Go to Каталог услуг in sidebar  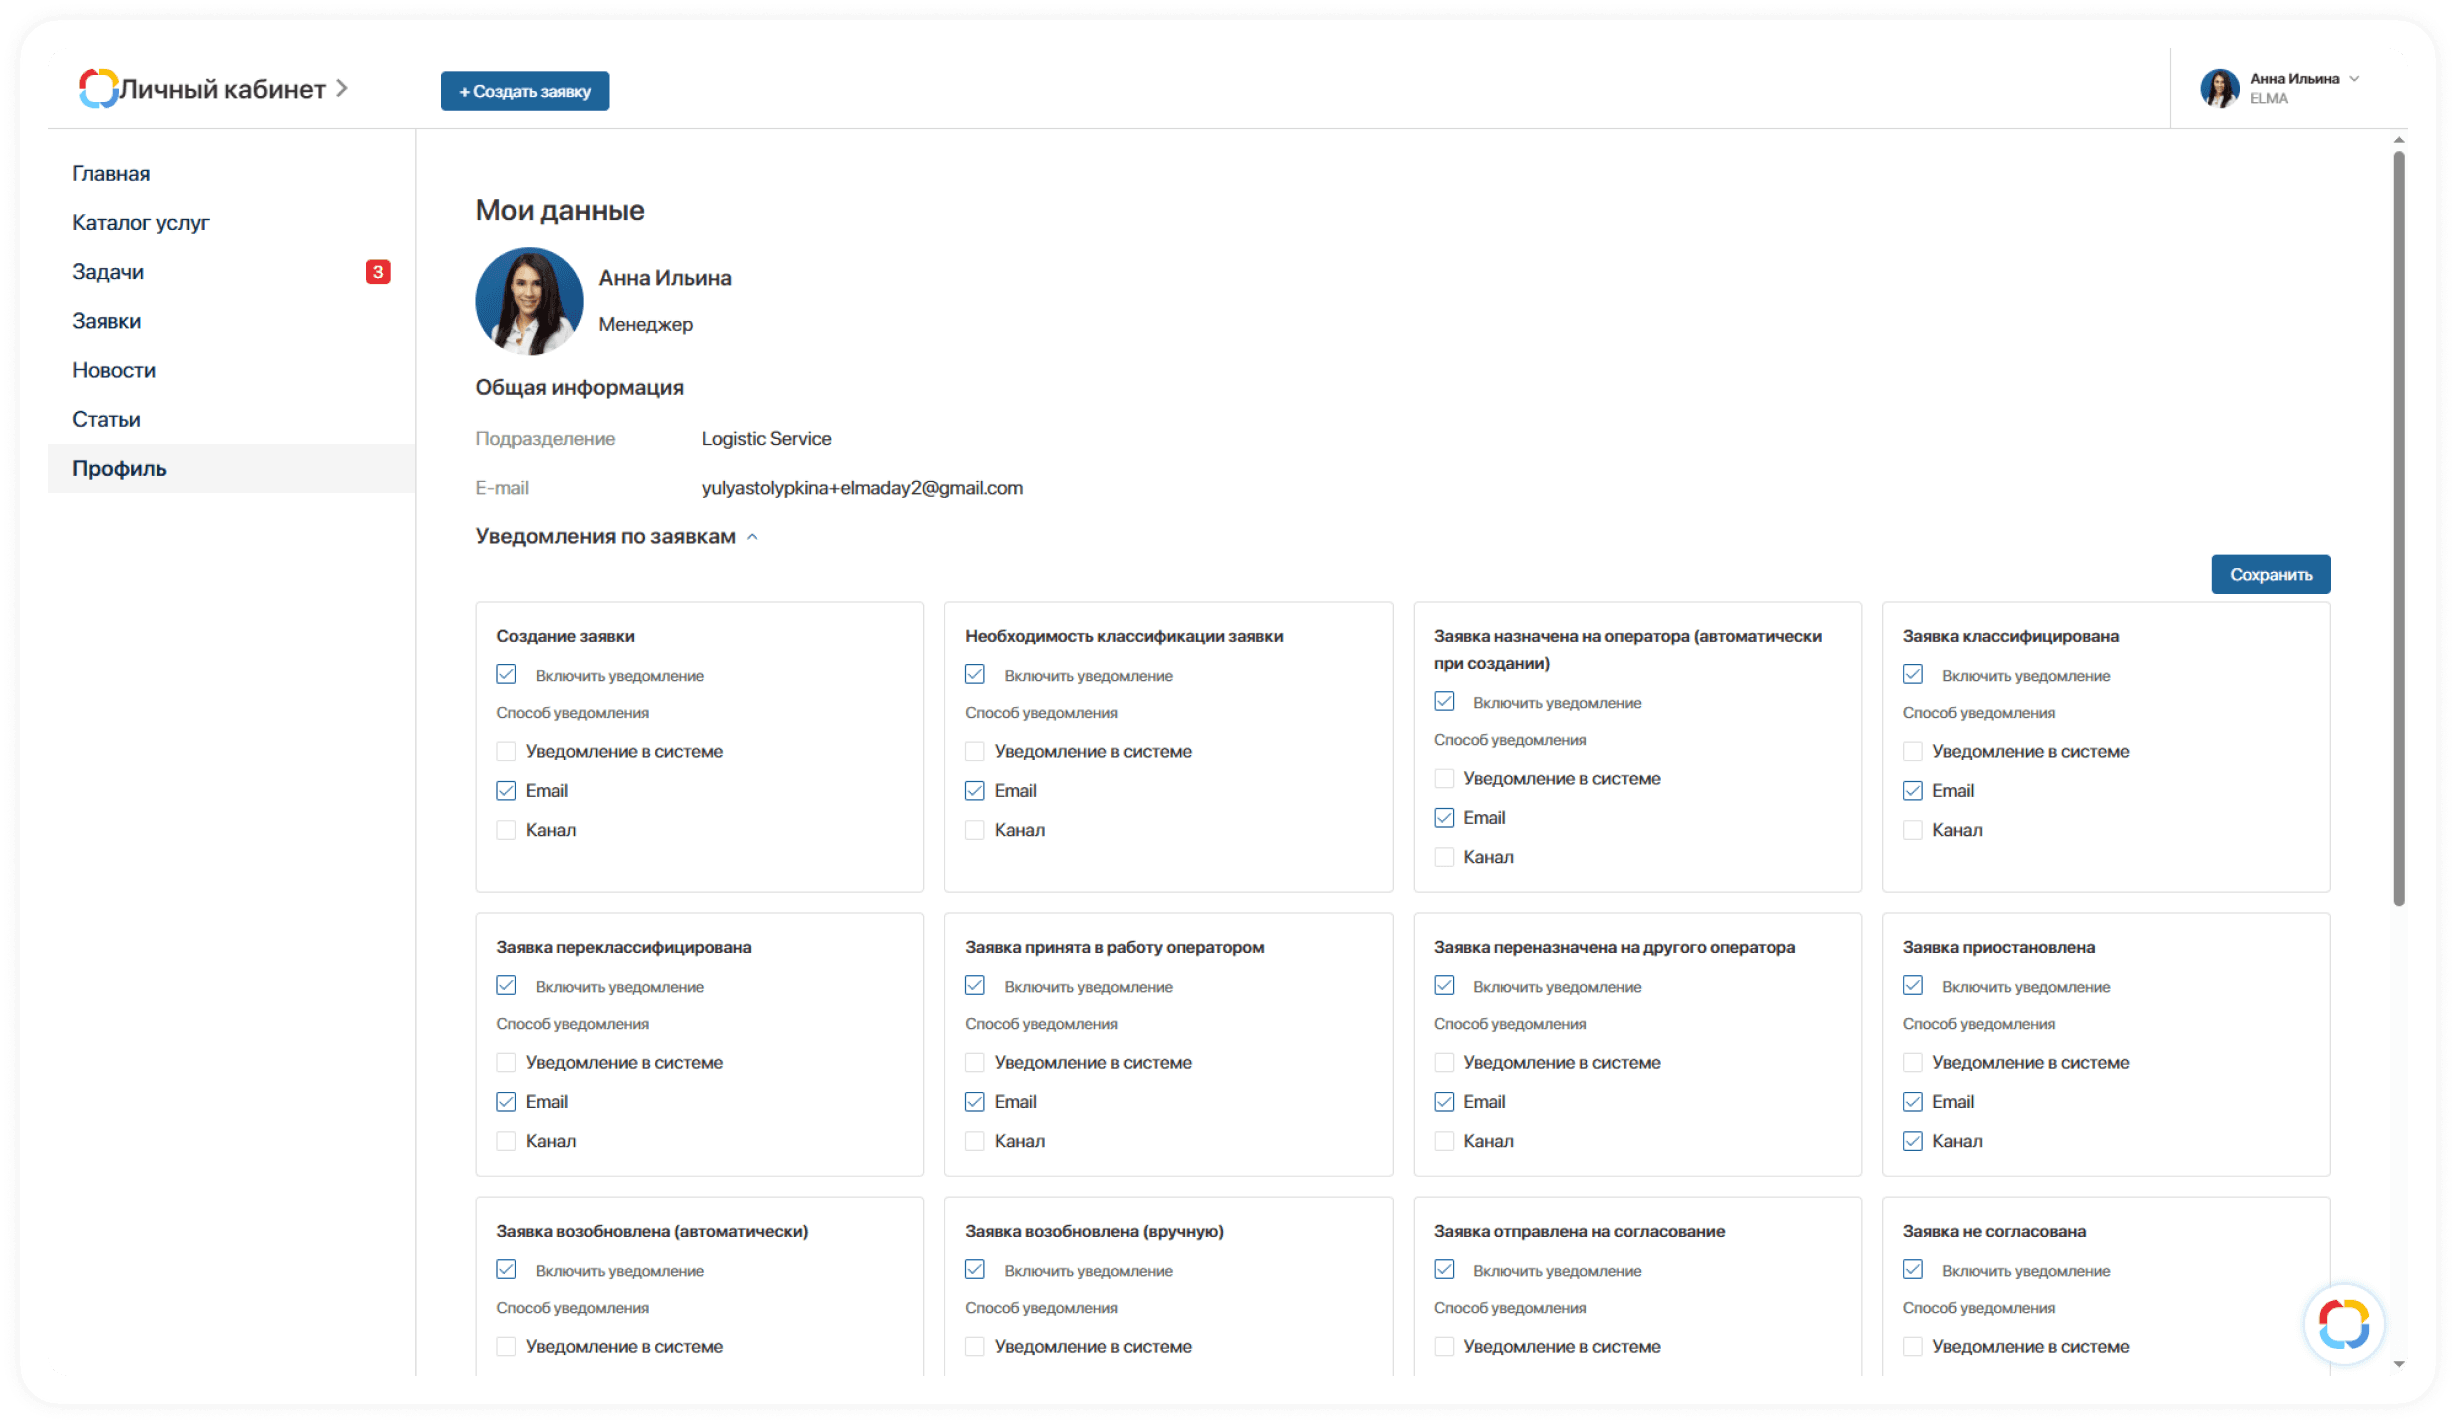141,223
